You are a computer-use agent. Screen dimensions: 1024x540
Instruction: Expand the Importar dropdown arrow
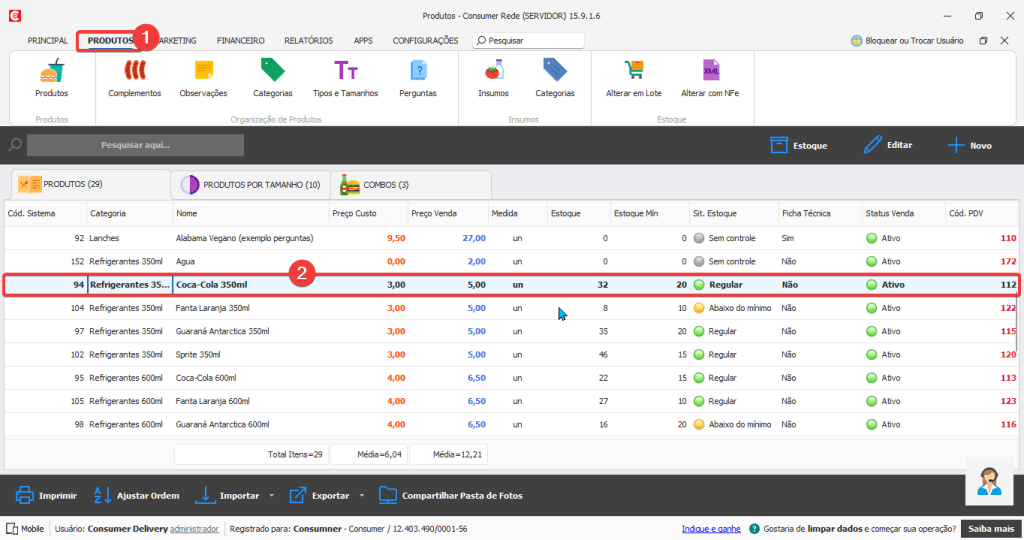(x=271, y=496)
